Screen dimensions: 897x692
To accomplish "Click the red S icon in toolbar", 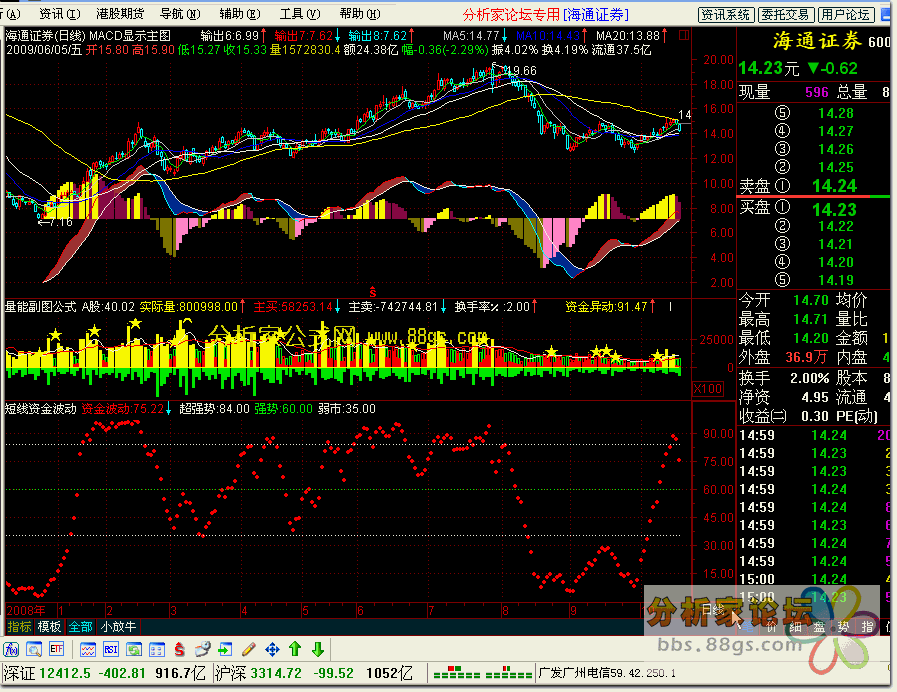I will coord(179,650).
